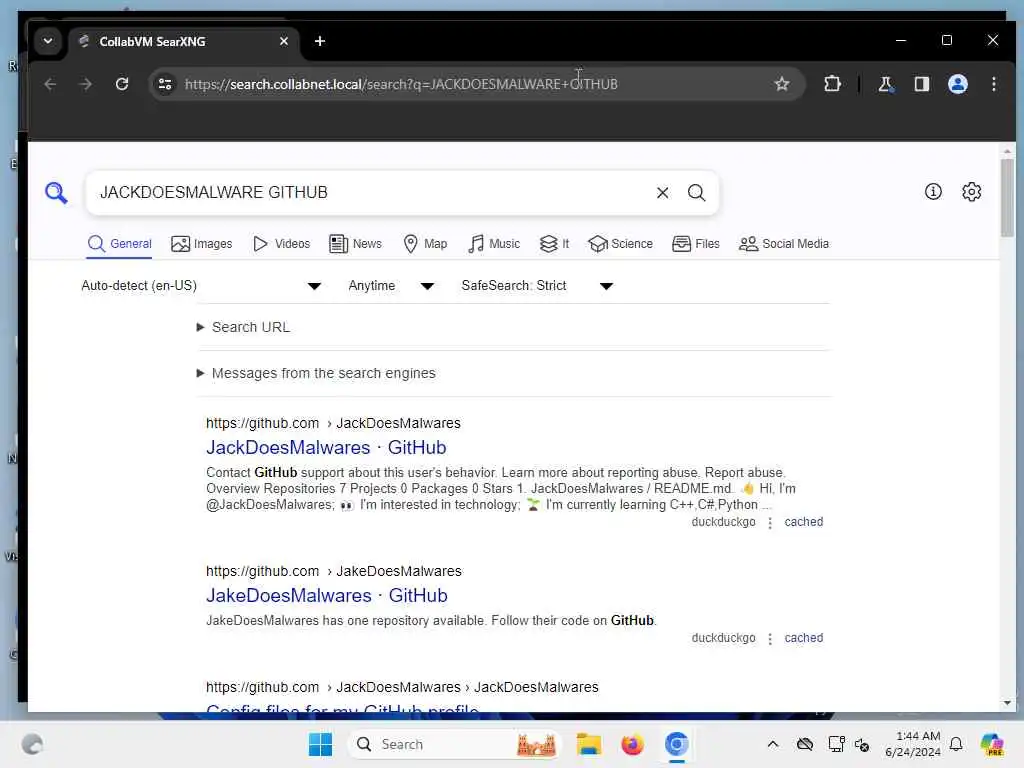Switch to Map category
This screenshot has height=768, width=1024.
(x=425, y=244)
